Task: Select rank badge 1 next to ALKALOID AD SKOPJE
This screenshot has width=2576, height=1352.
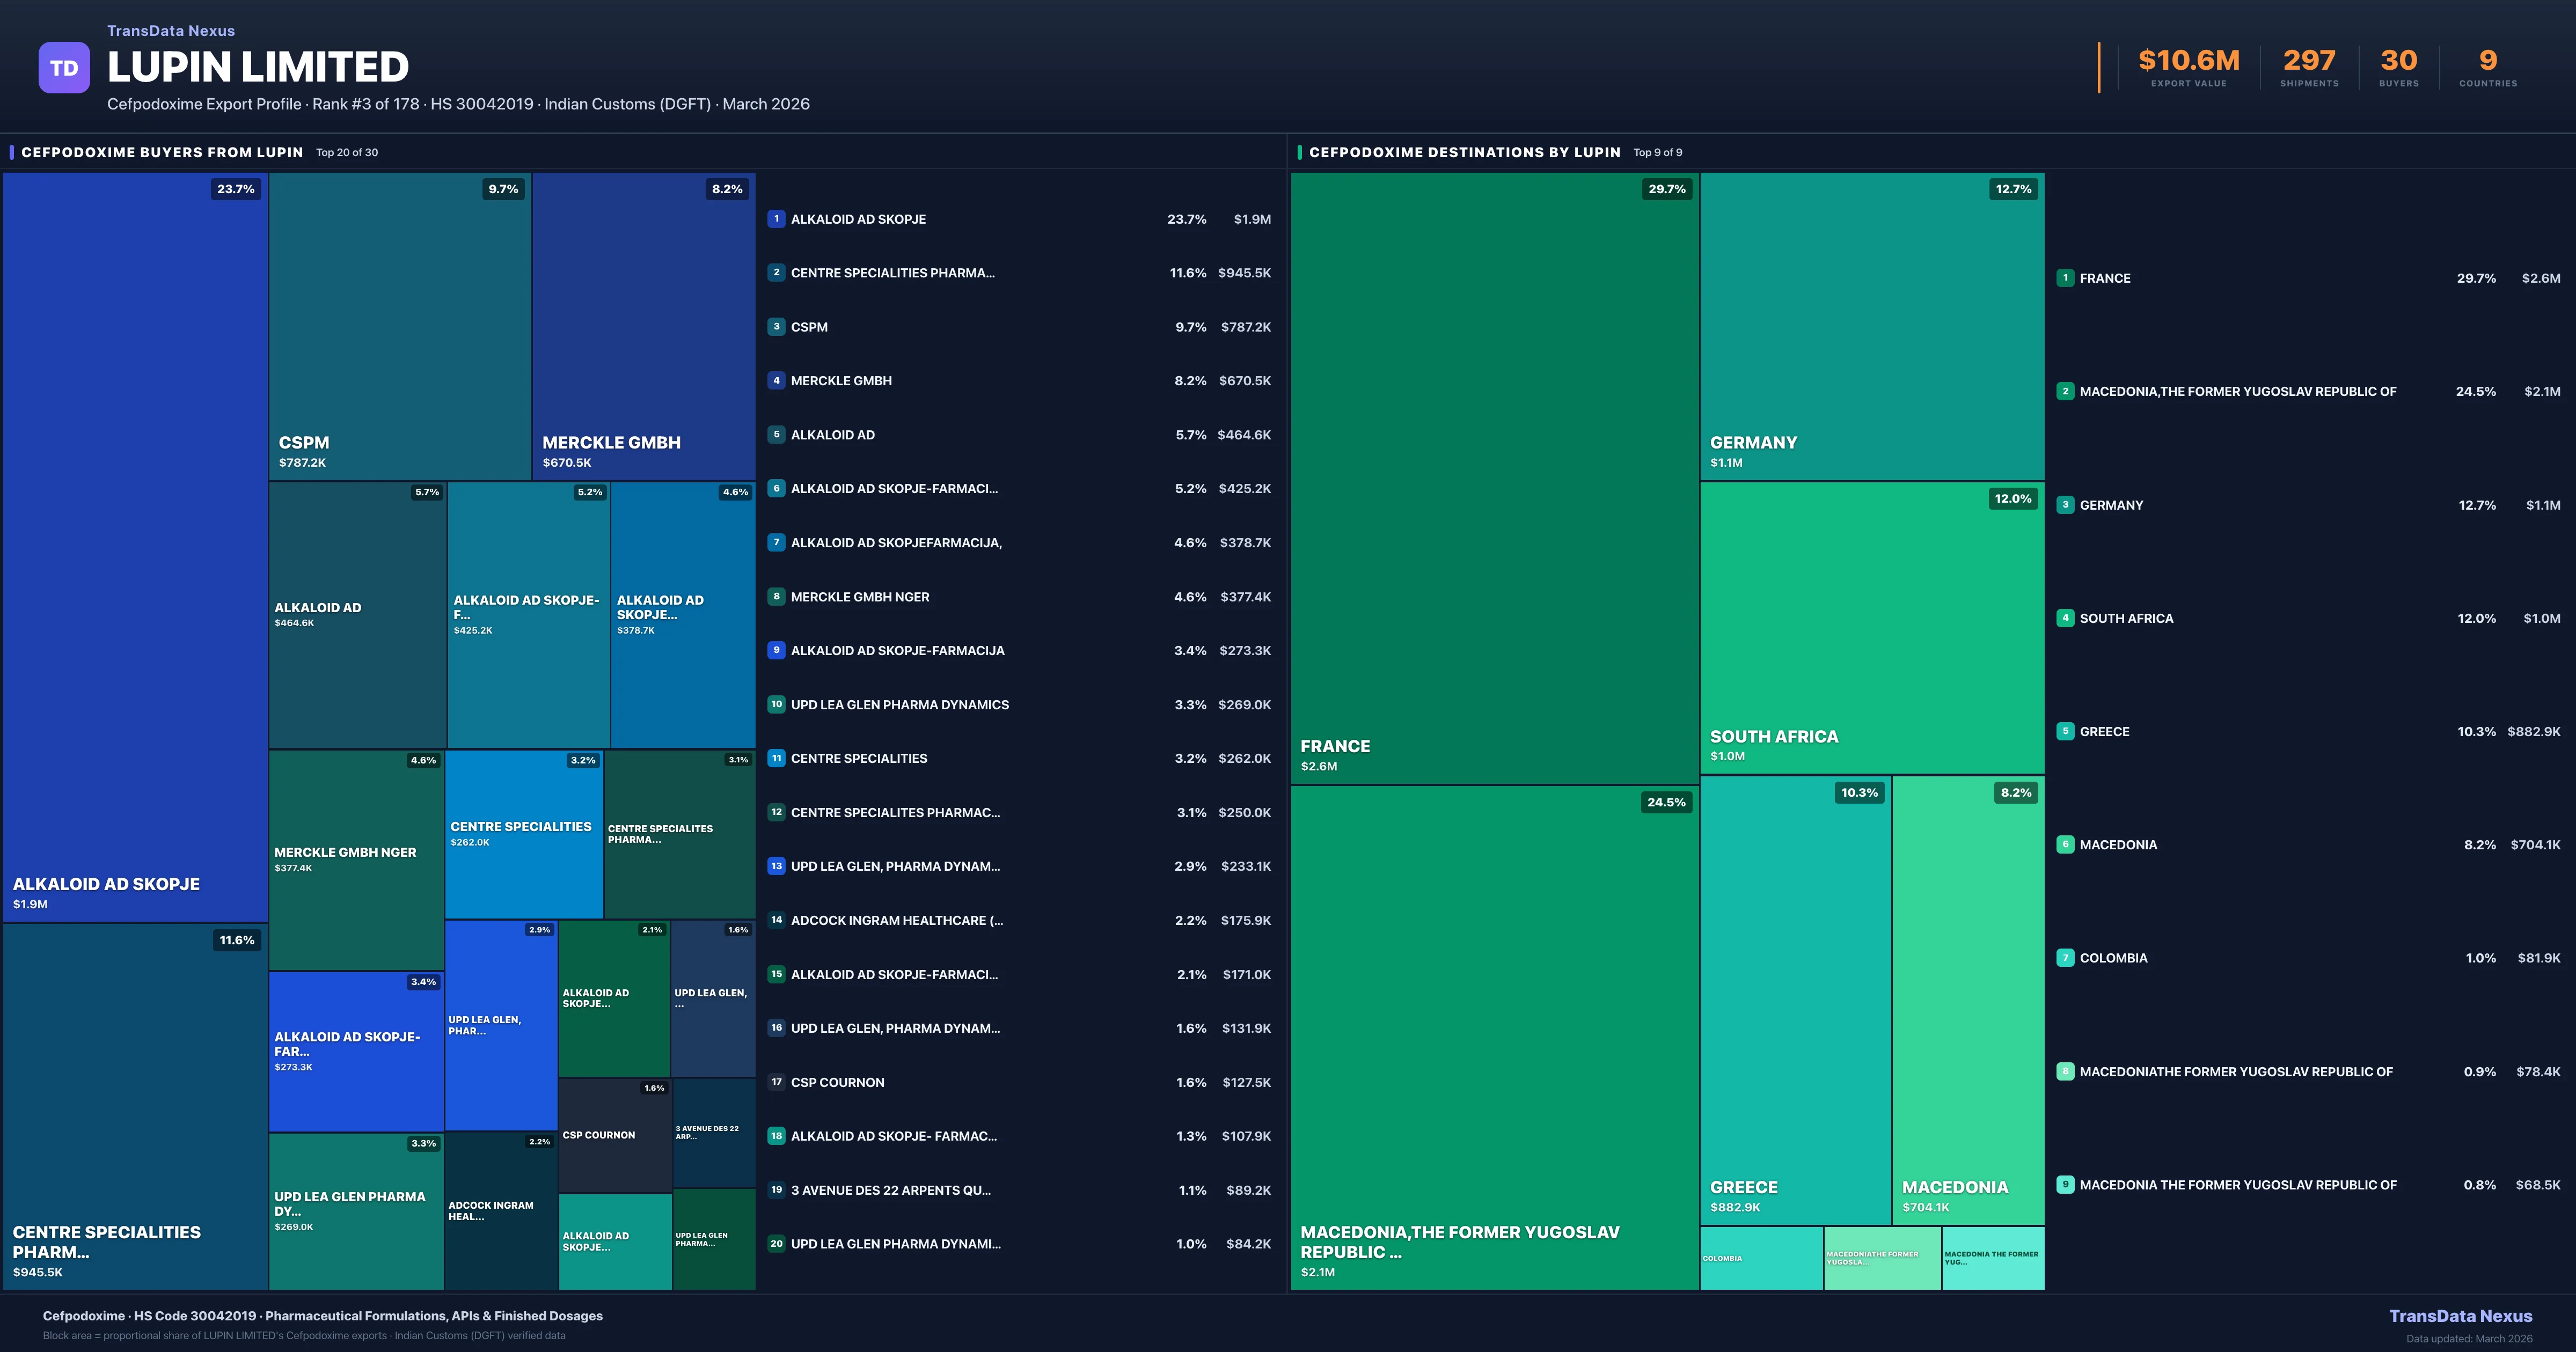Action: click(776, 219)
